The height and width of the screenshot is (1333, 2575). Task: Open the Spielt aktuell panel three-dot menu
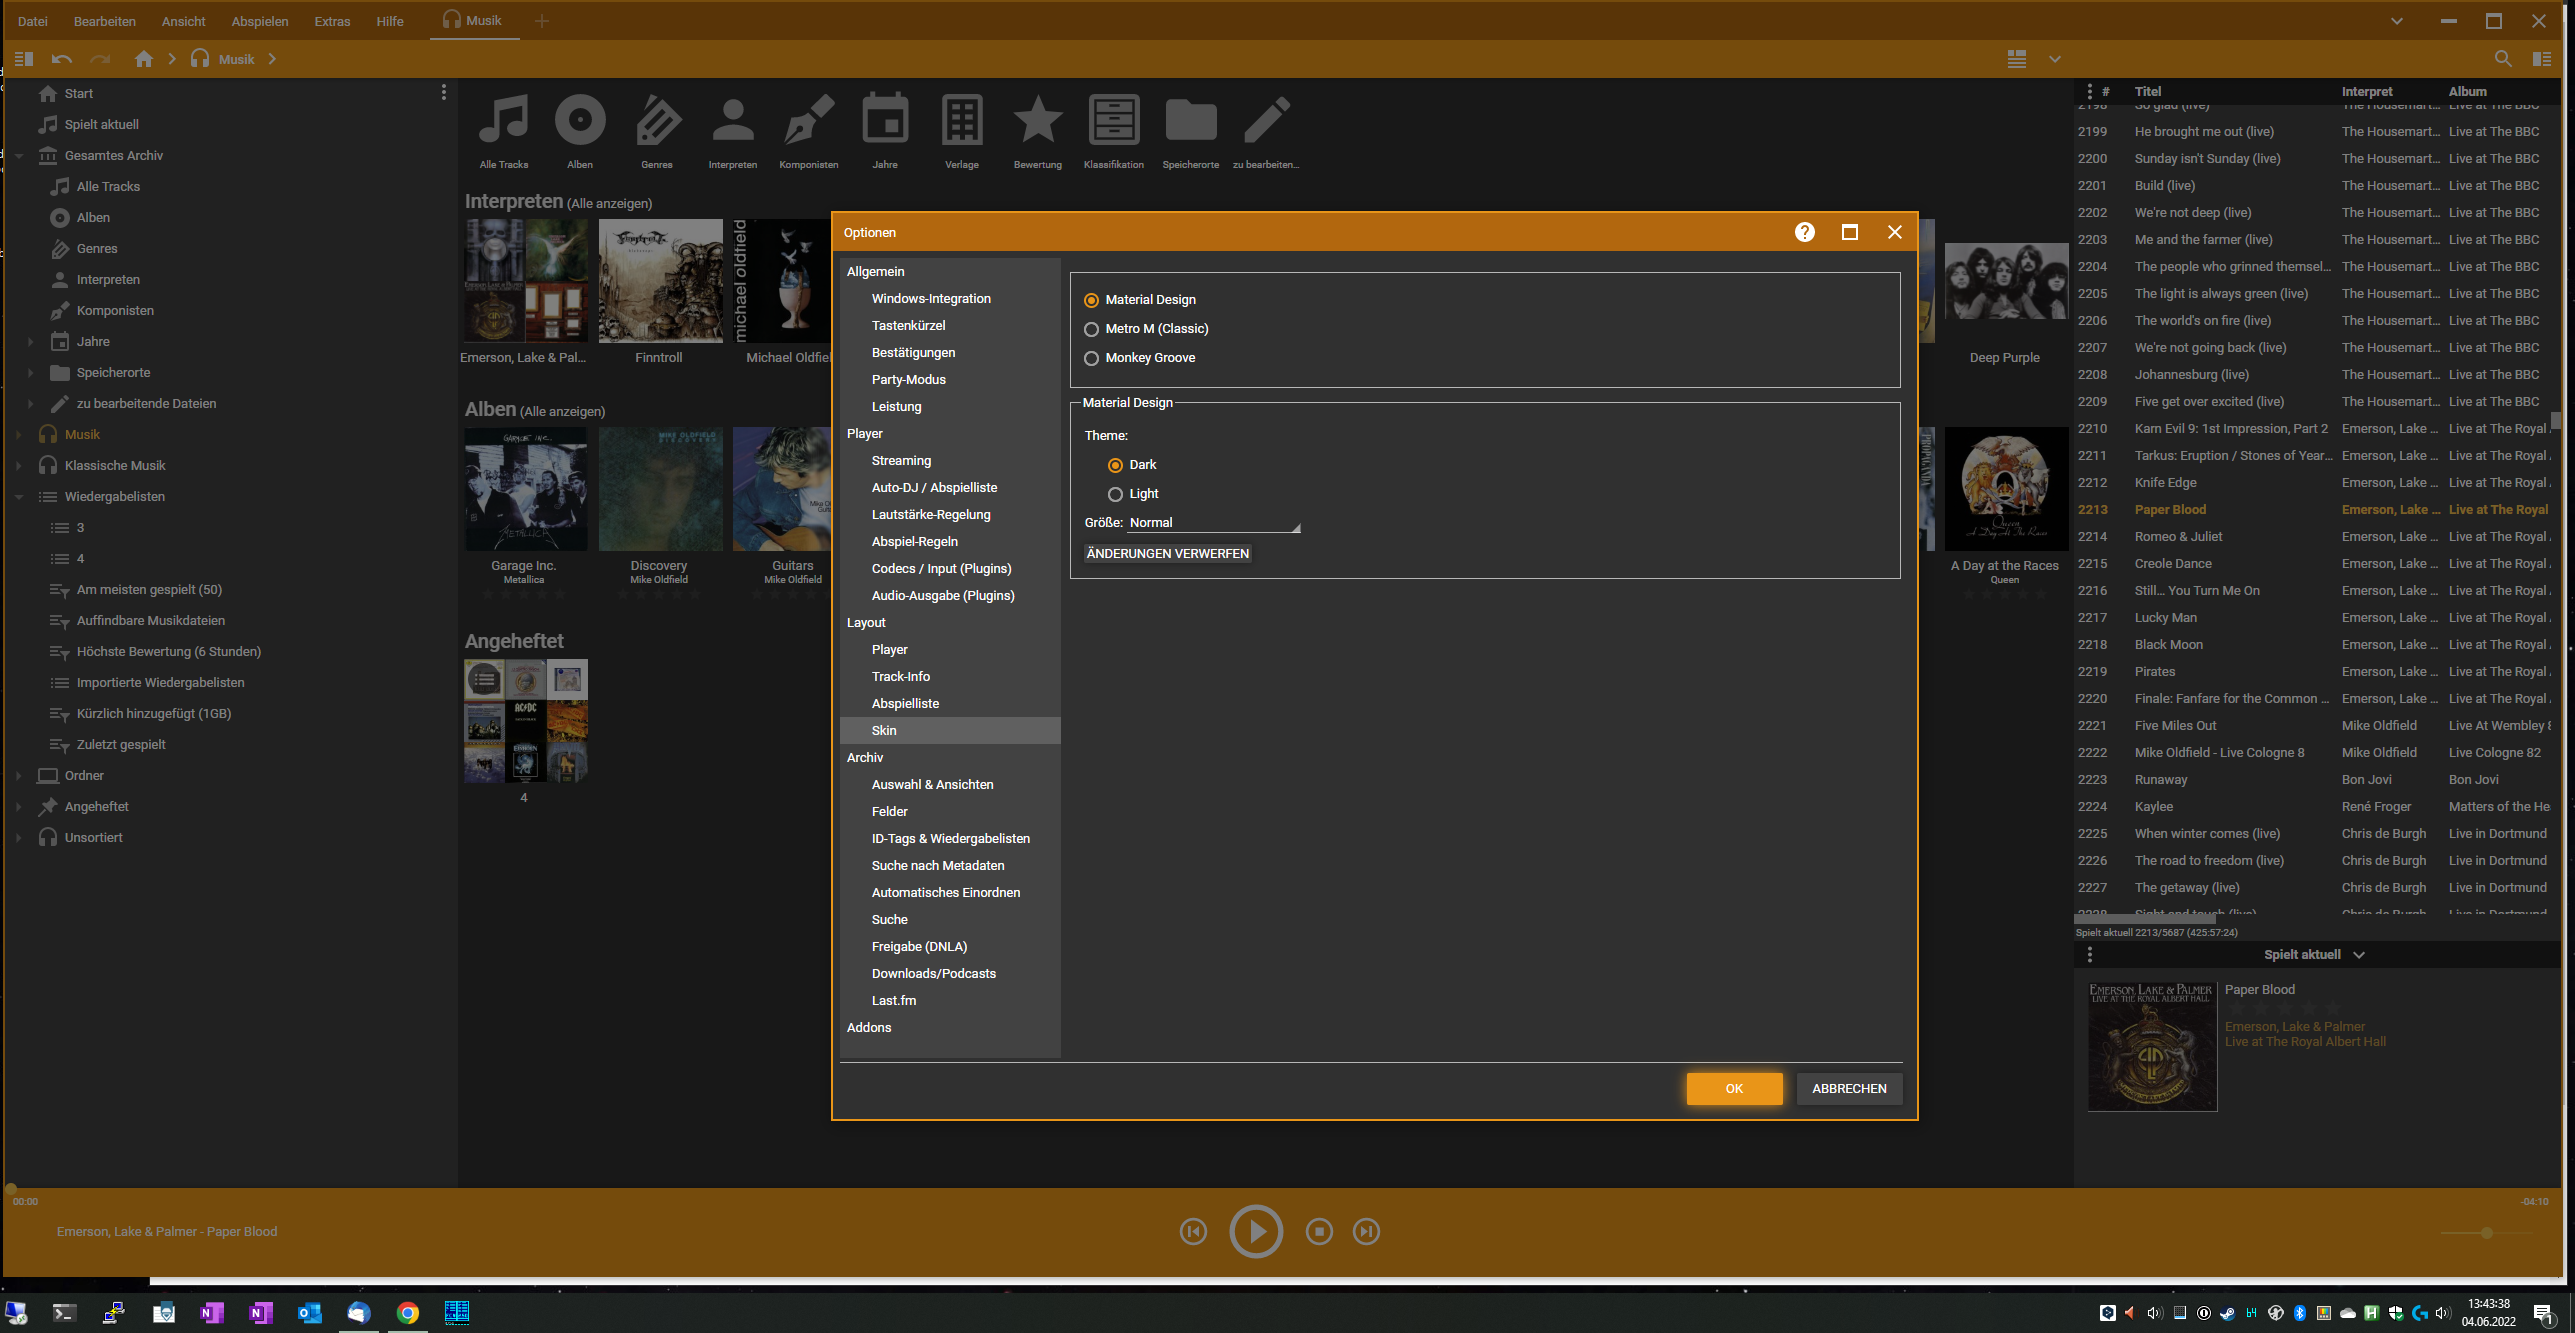point(2089,955)
